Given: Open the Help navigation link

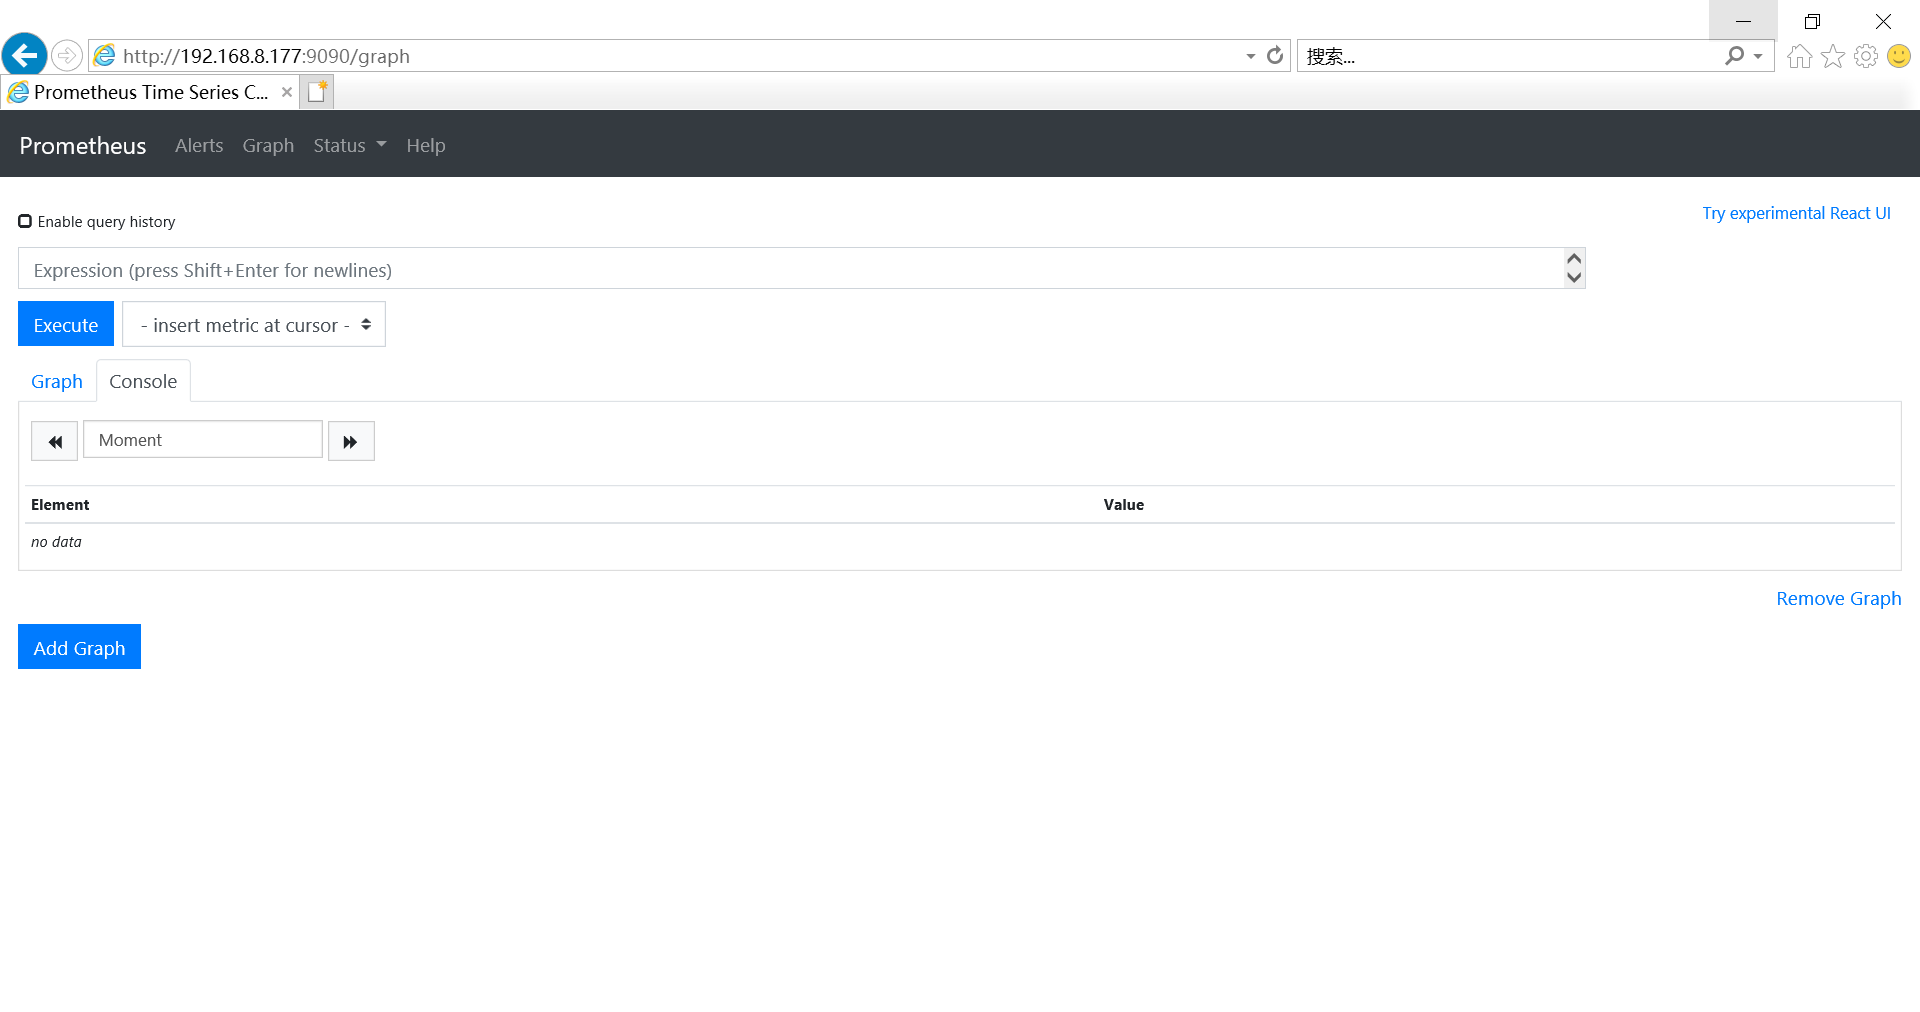Looking at the screenshot, I should click(x=426, y=145).
